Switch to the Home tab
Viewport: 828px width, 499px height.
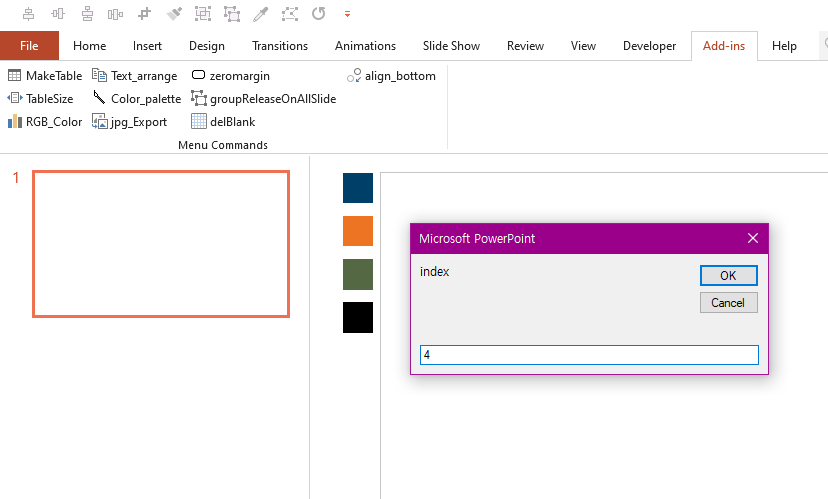[x=89, y=46]
